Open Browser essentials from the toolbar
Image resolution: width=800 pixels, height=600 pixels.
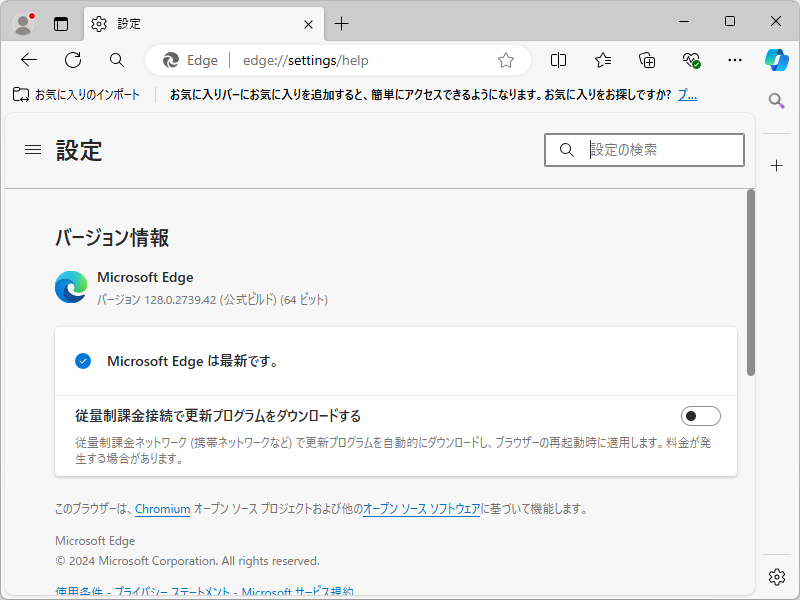(x=690, y=60)
